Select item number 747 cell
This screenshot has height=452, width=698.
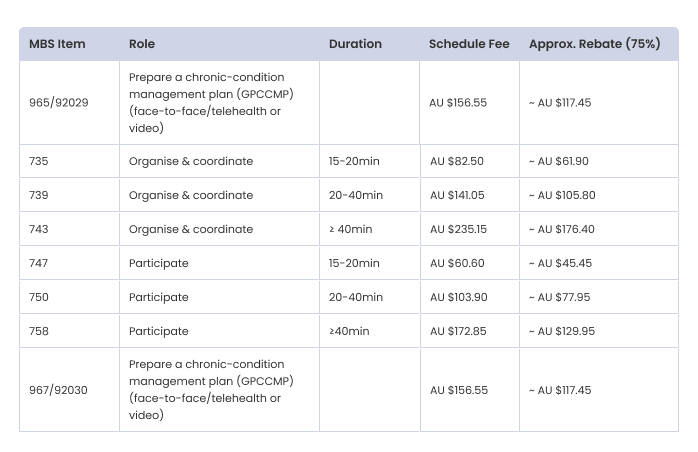pyautogui.click(x=40, y=263)
